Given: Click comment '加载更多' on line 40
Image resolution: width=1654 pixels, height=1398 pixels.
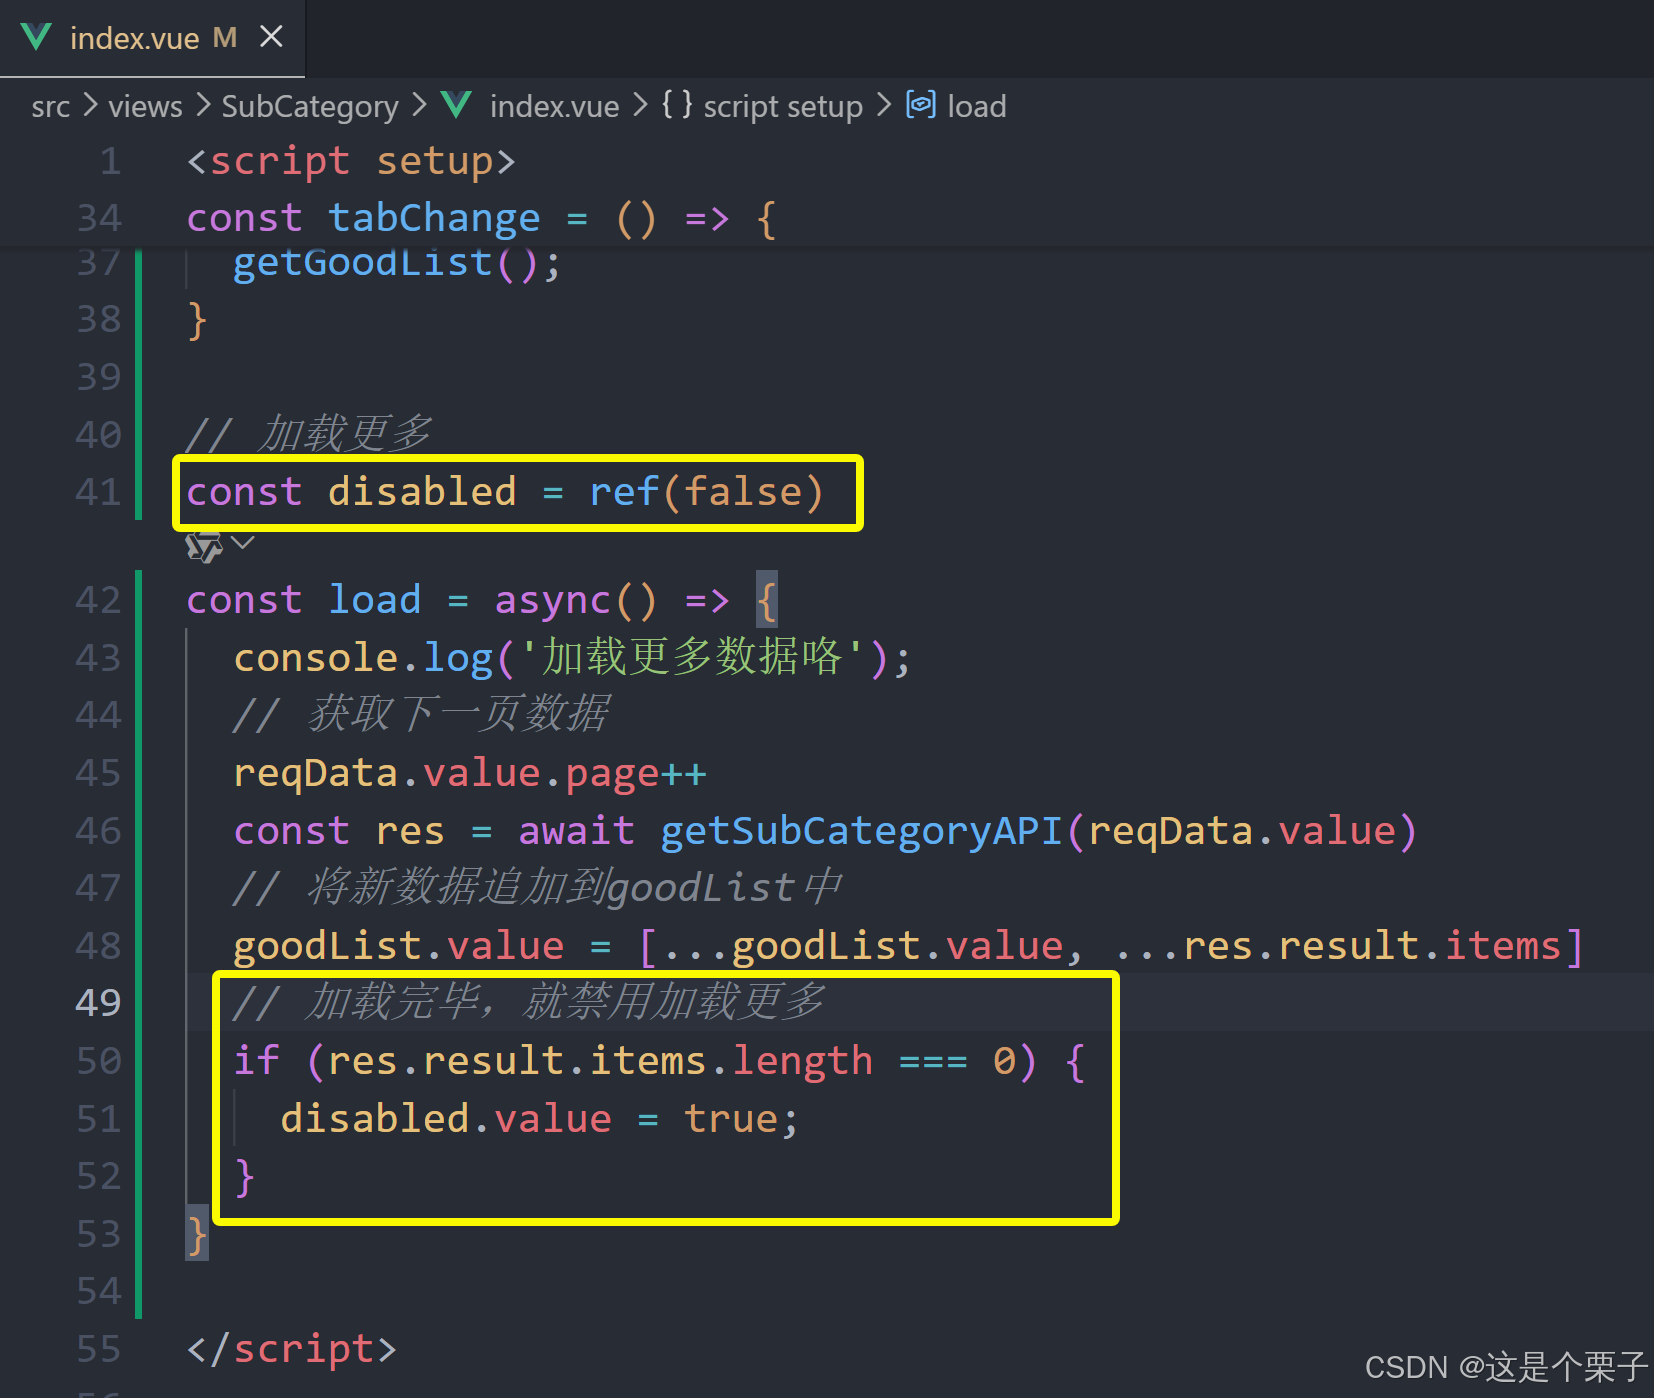Looking at the screenshot, I should pyautogui.click(x=345, y=434).
